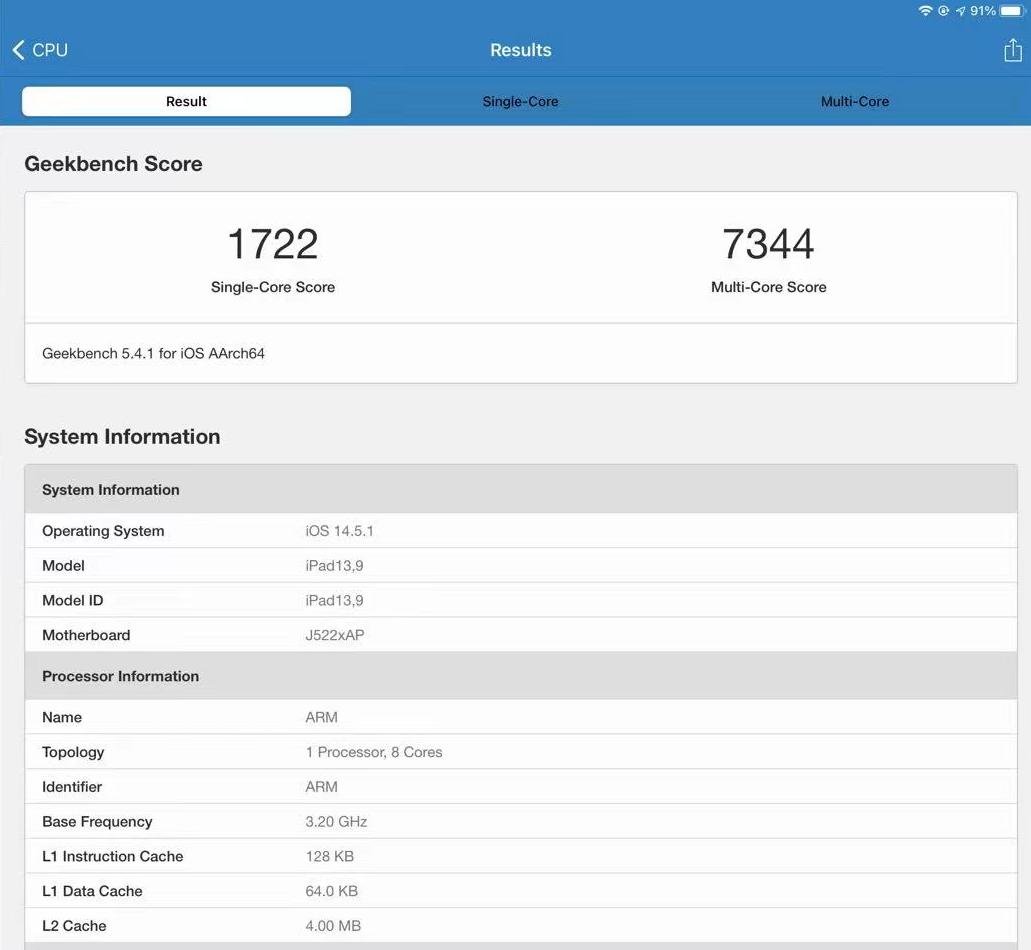Screen dimensions: 1031x950
Task: Switch to the Single-Core tab
Action: pos(520,101)
